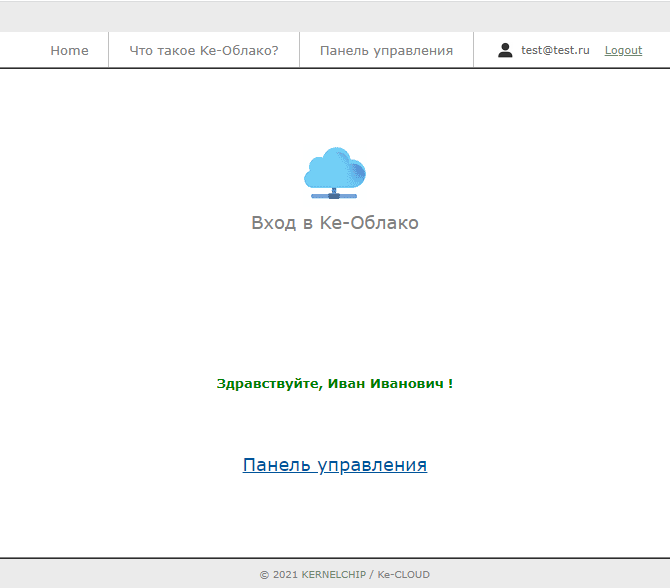Select 'Панель управления' in top navigation bar
This screenshot has height=588, width=670.
pyautogui.click(x=386, y=50)
